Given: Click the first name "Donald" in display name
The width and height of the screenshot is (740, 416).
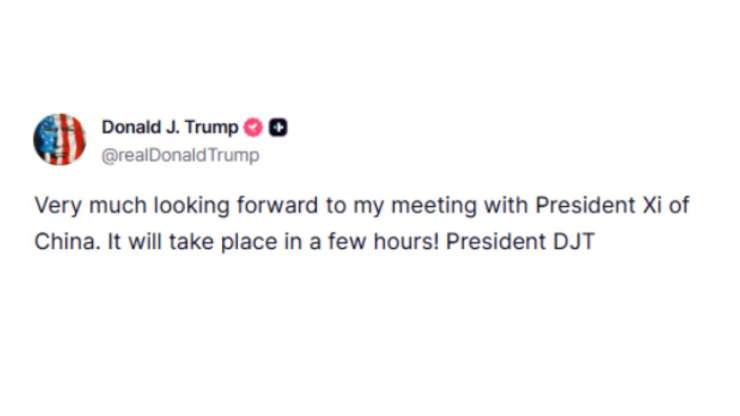Looking at the screenshot, I should pyautogui.click(x=129, y=127).
